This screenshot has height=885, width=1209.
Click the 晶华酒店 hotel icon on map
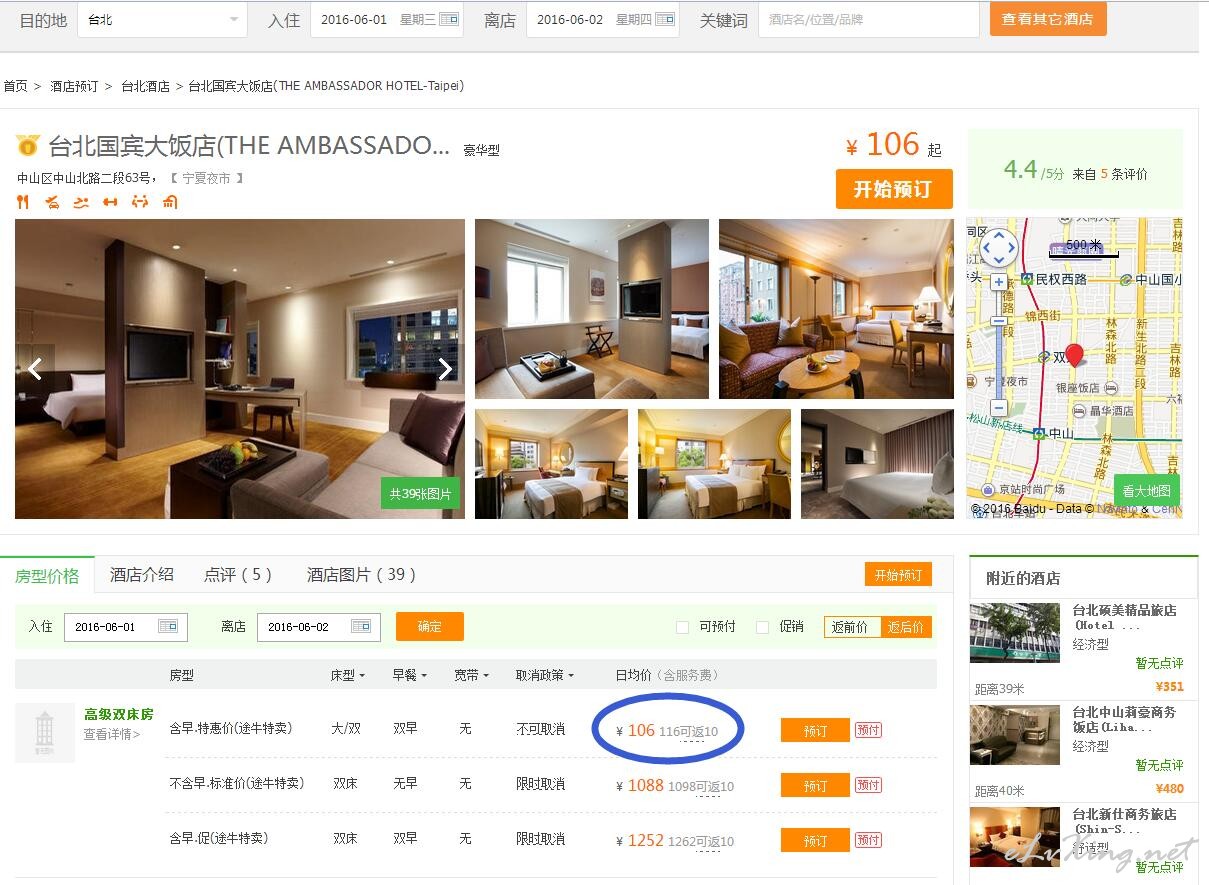[1080, 411]
